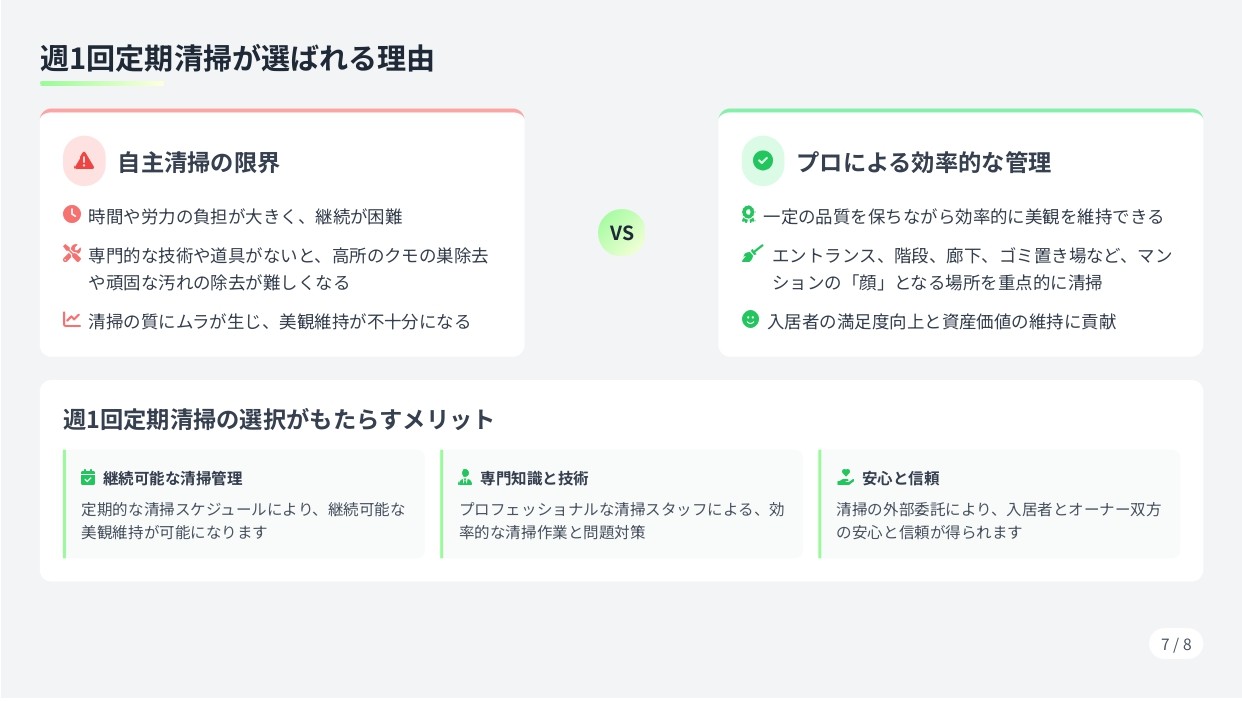Click the smiley face icon beside 入居者
Viewport: 1242px width, 702px height.
click(x=750, y=320)
